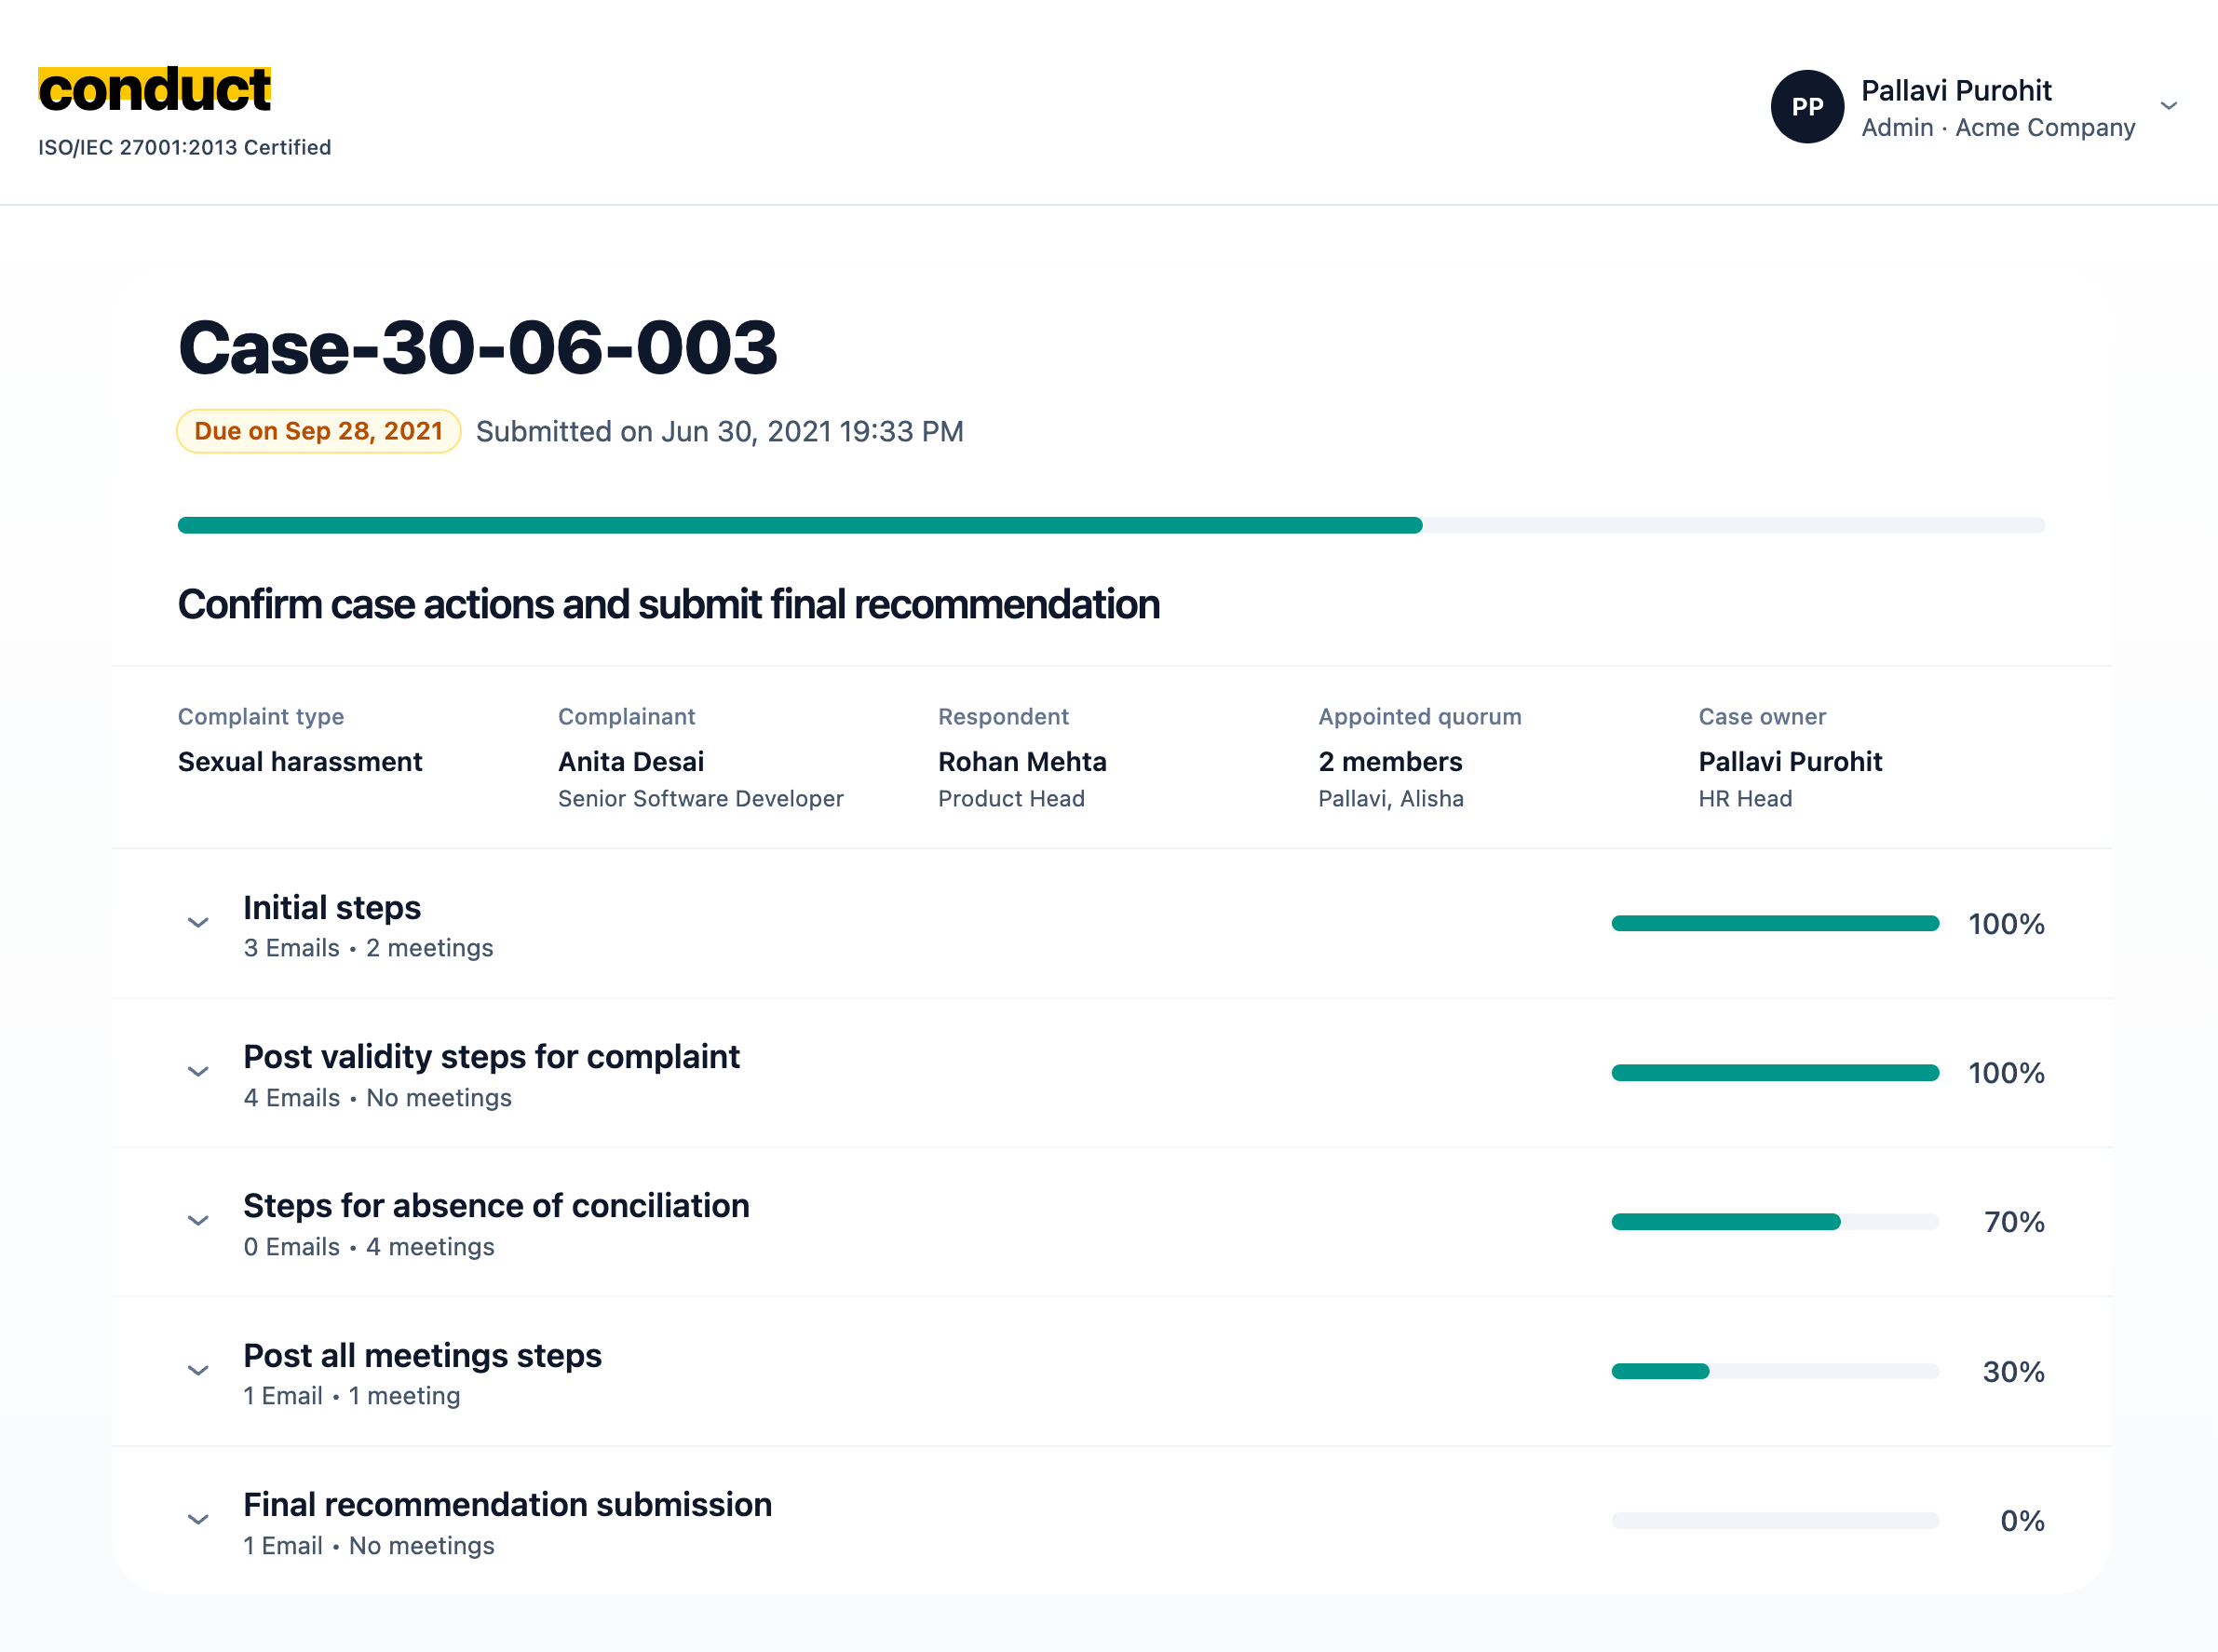
Task: Select the Sexual harassment complaint type
Action: pyautogui.click(x=300, y=761)
